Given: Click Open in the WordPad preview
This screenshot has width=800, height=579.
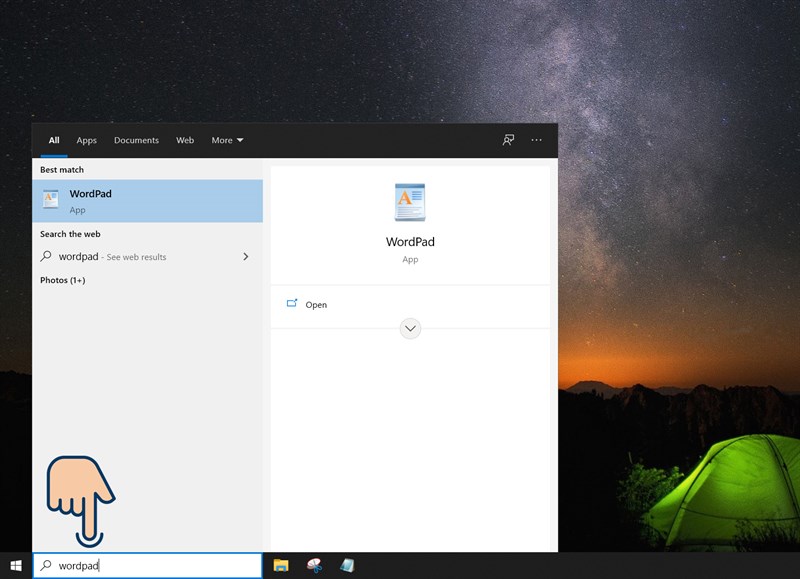Looking at the screenshot, I should coord(316,305).
